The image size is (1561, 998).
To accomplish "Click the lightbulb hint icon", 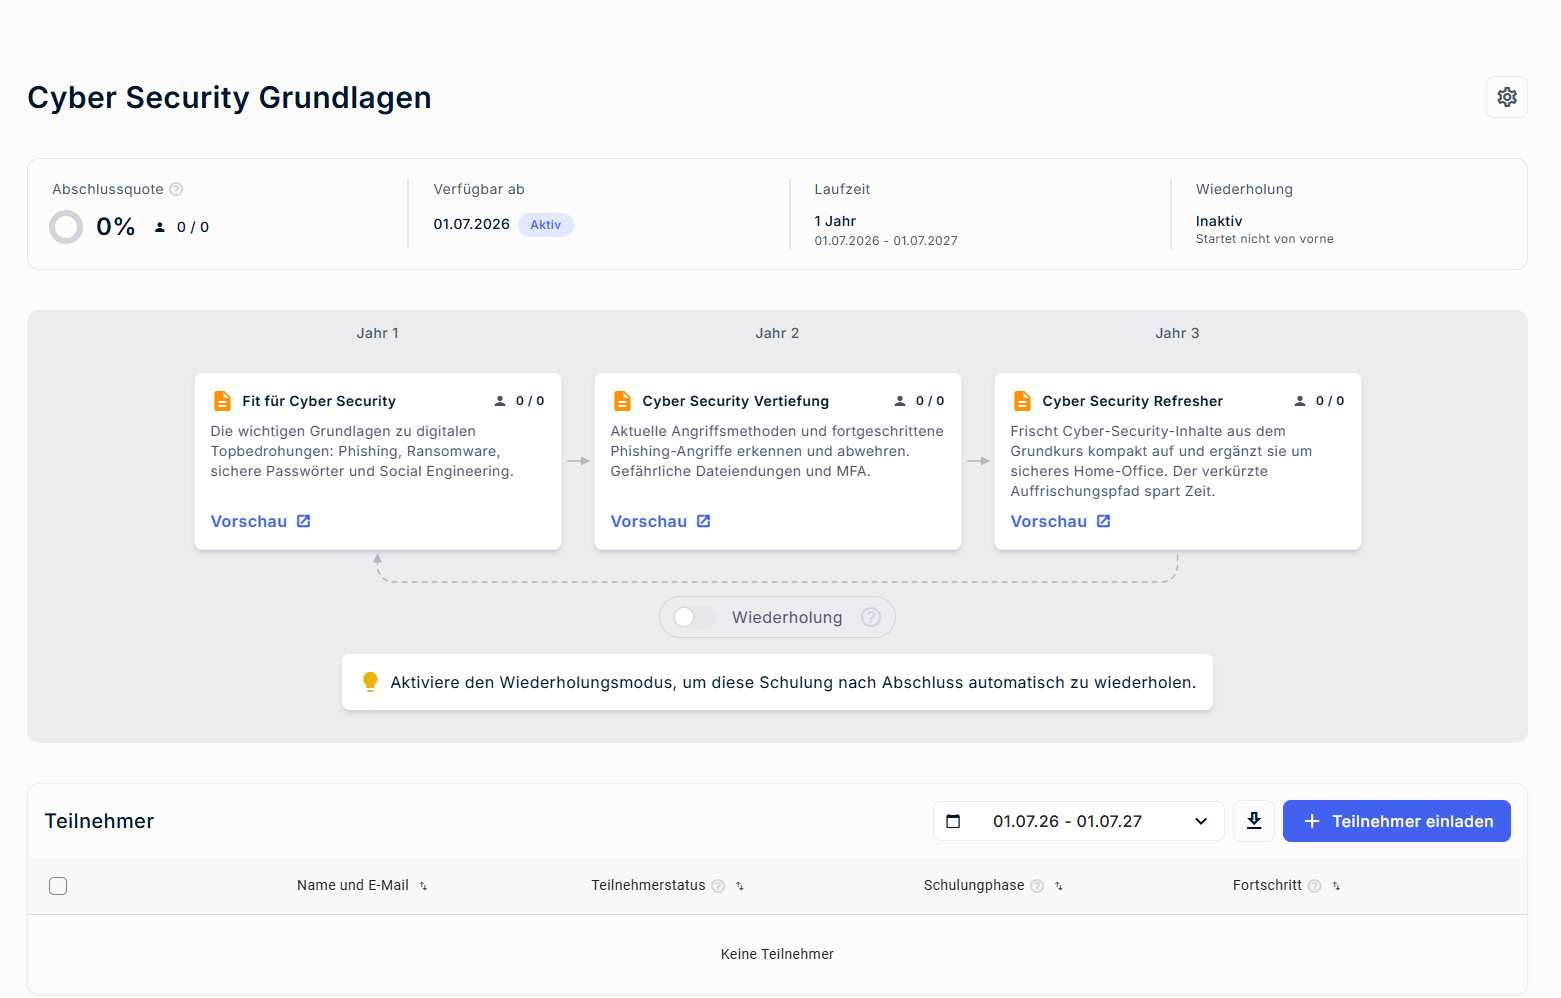I will pyautogui.click(x=370, y=682).
